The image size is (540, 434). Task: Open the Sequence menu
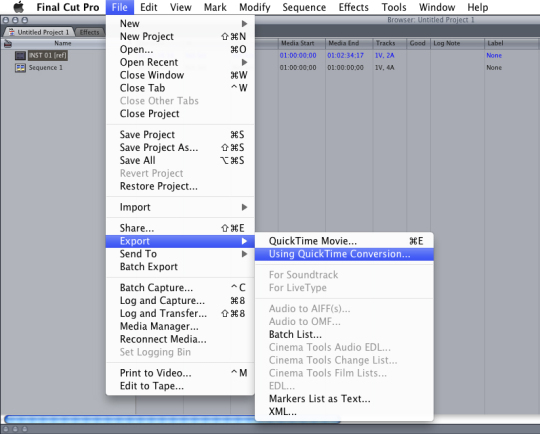[304, 7]
